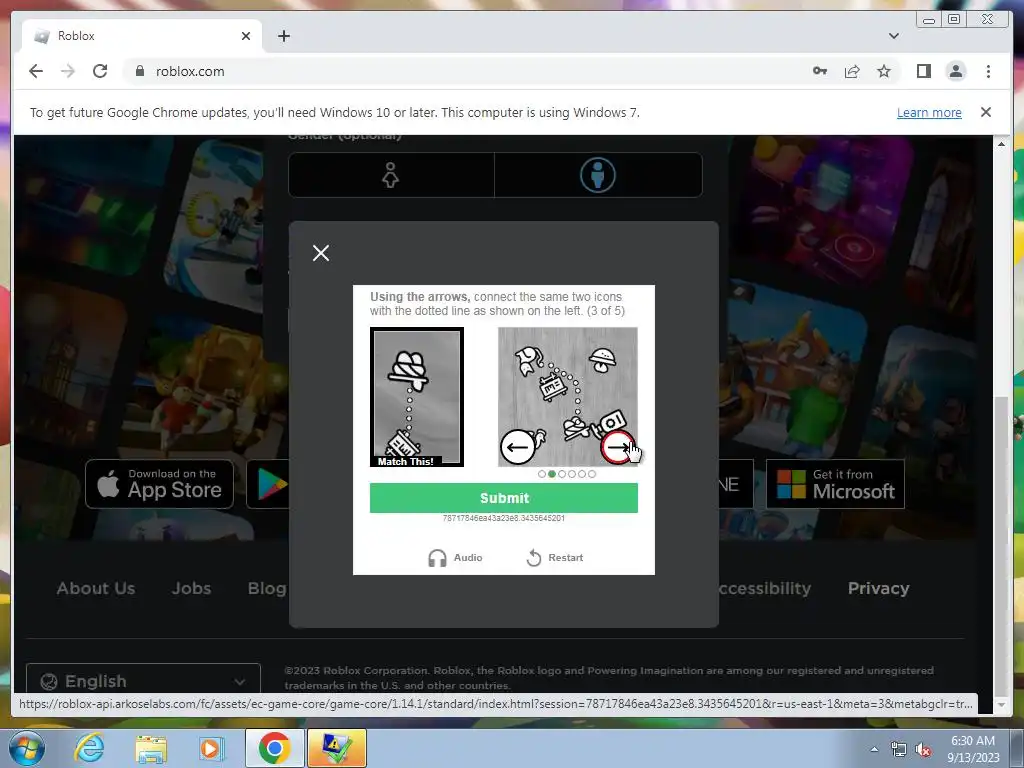Open a new browser tab
The width and height of the screenshot is (1024, 768).
pyautogui.click(x=283, y=36)
